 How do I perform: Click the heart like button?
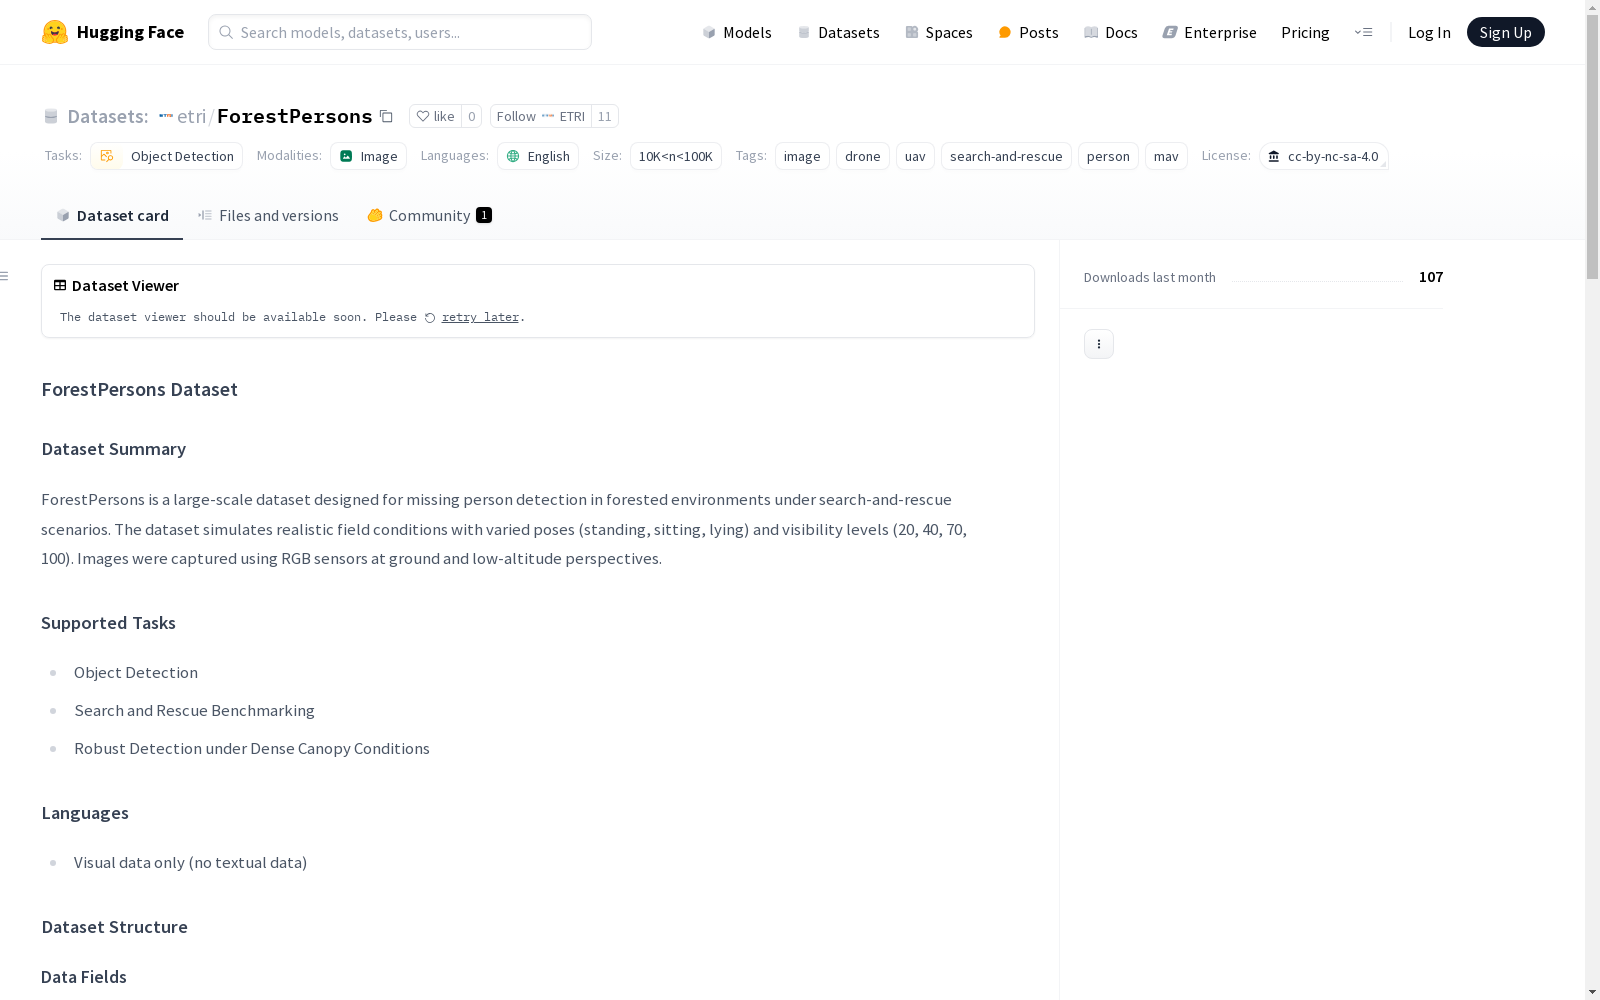click(435, 116)
